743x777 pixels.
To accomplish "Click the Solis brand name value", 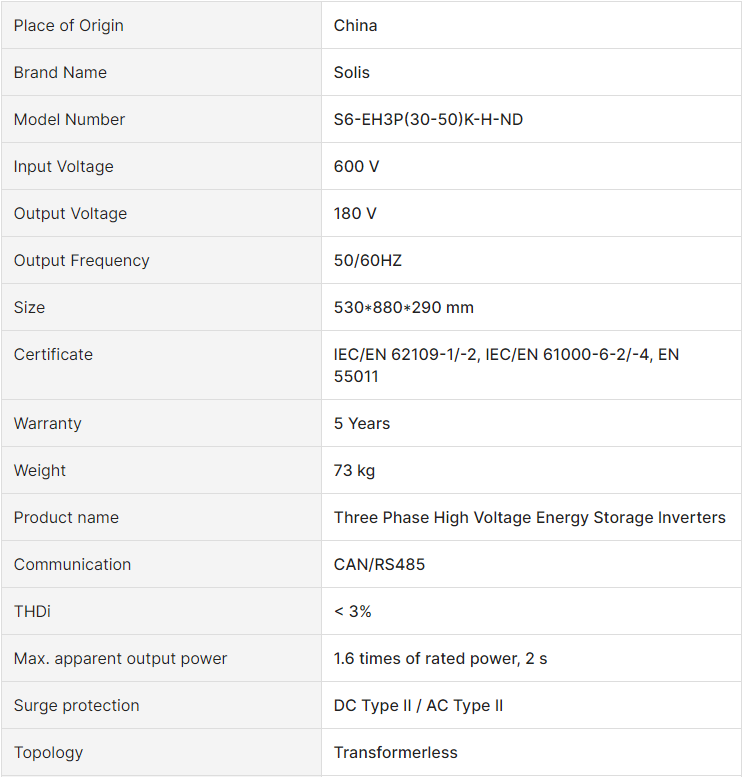I will pos(351,72).
